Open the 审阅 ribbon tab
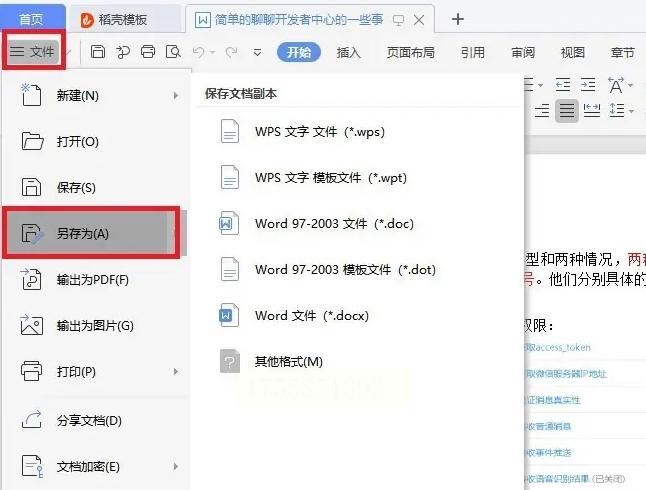This screenshot has height=490, width=646. click(523, 52)
